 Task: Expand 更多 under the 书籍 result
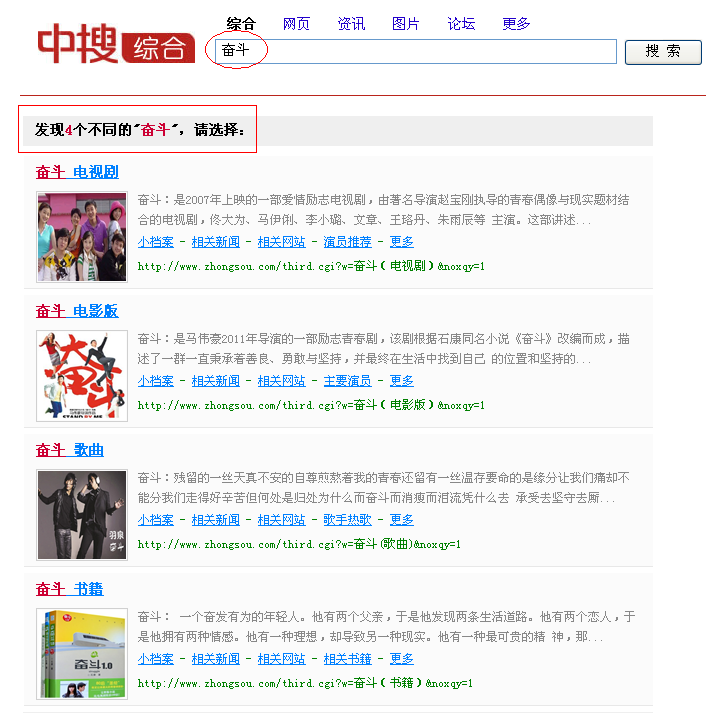click(x=401, y=659)
